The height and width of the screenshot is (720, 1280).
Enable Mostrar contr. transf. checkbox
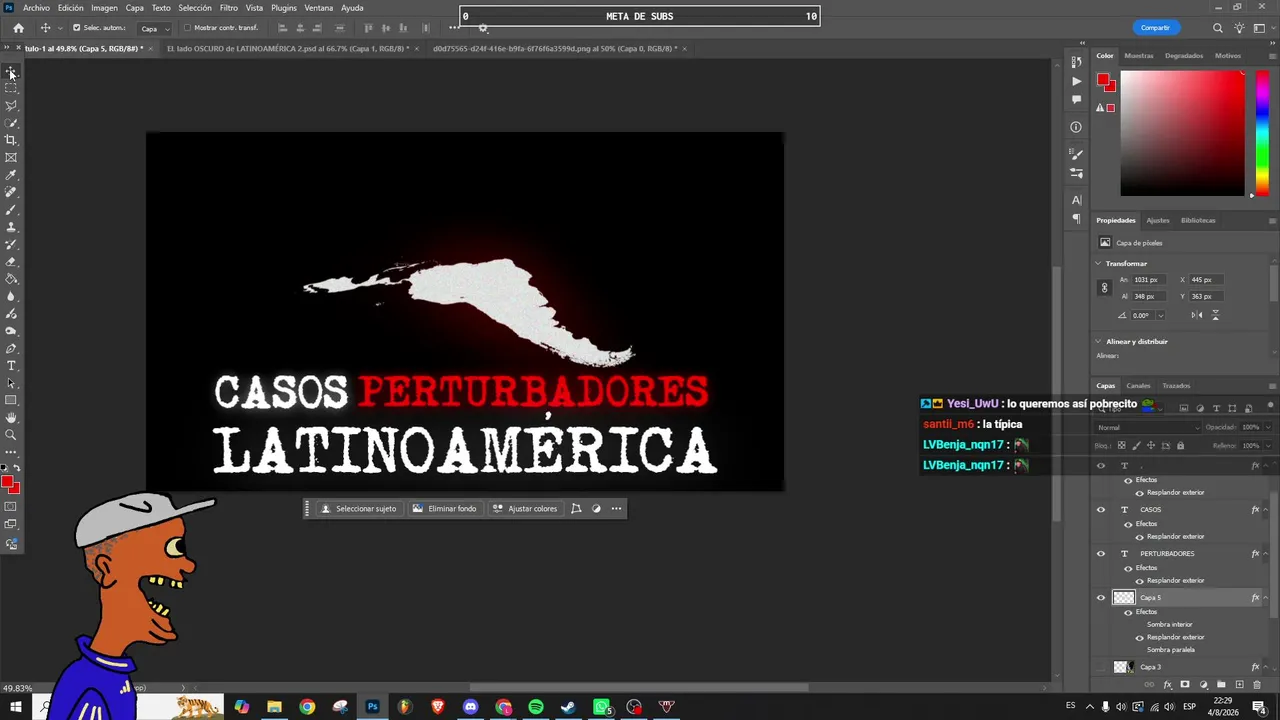coord(187,28)
